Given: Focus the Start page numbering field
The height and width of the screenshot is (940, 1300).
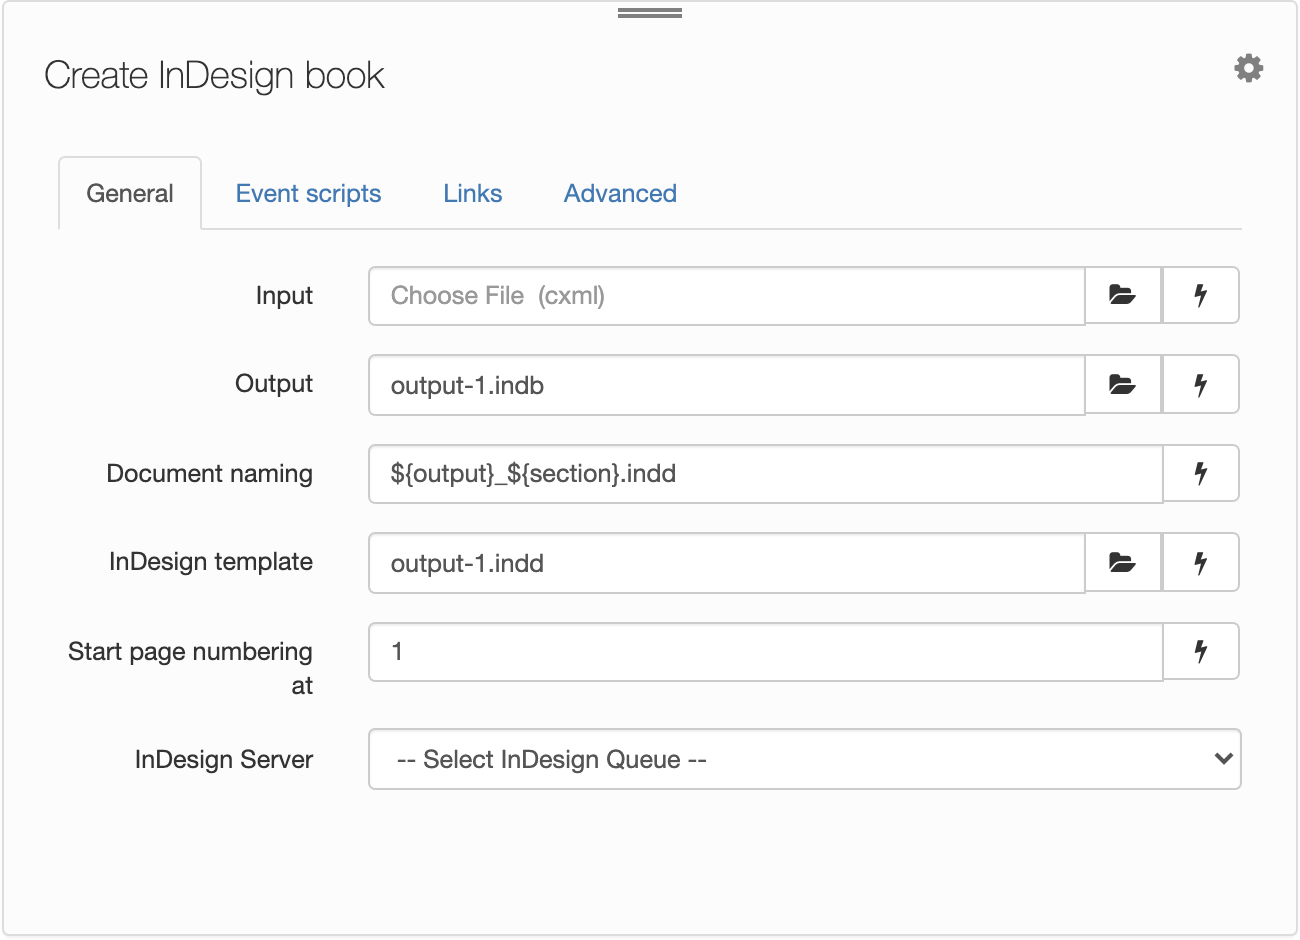Looking at the screenshot, I should 766,652.
